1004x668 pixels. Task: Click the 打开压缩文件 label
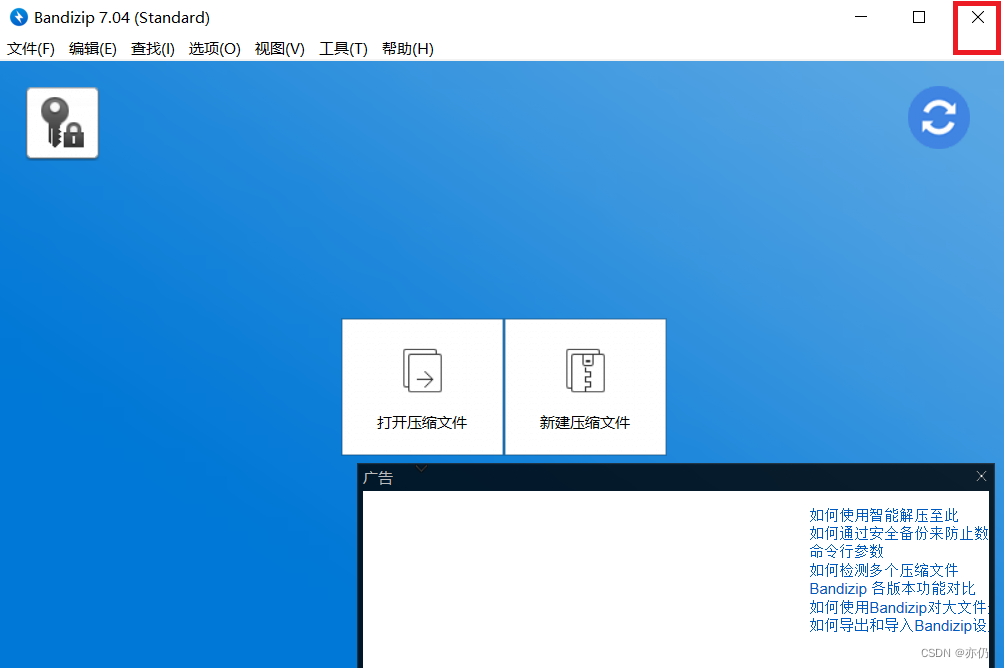422,423
